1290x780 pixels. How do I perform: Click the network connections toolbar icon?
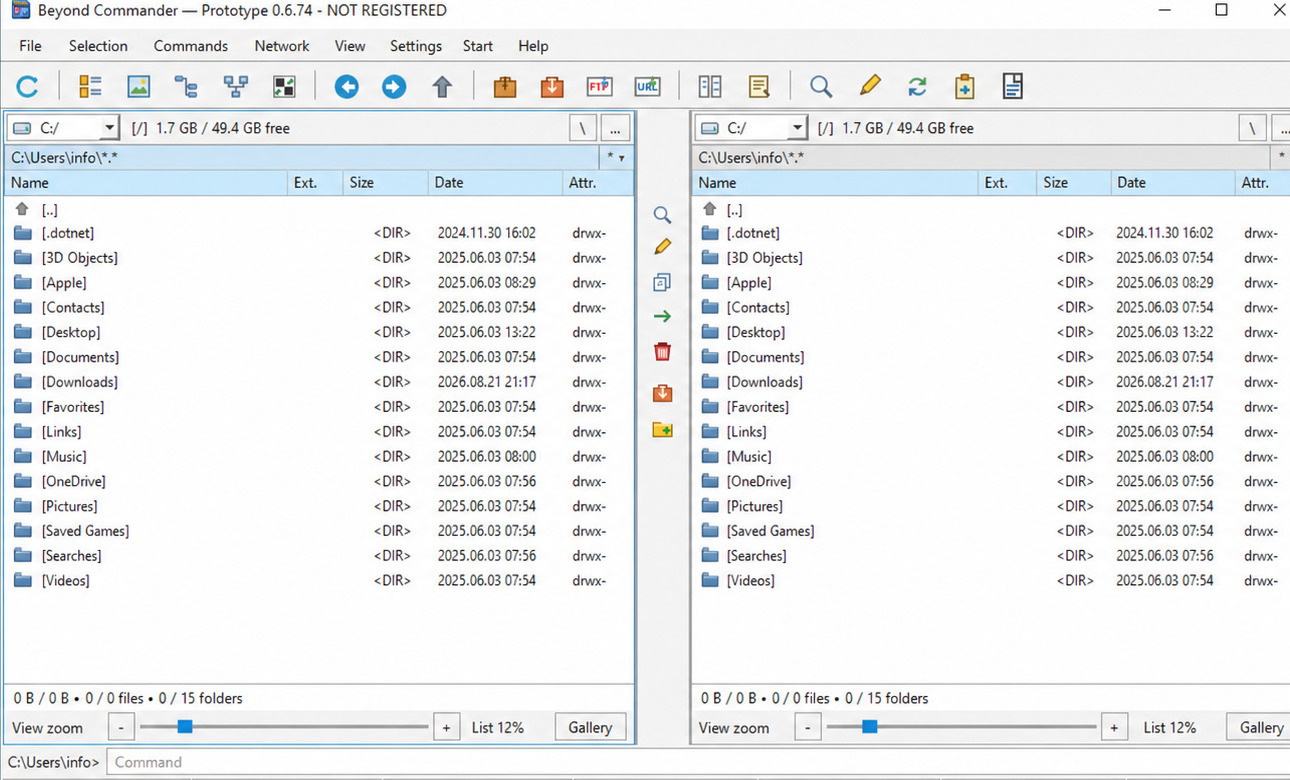pyautogui.click(x=236, y=87)
